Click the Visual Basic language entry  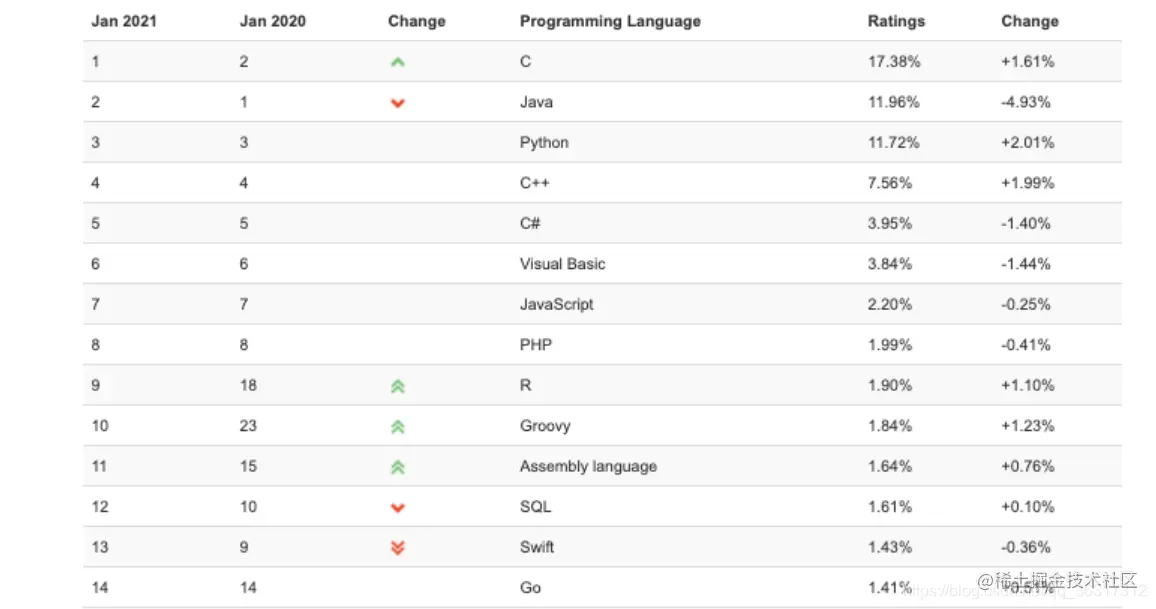click(x=562, y=264)
